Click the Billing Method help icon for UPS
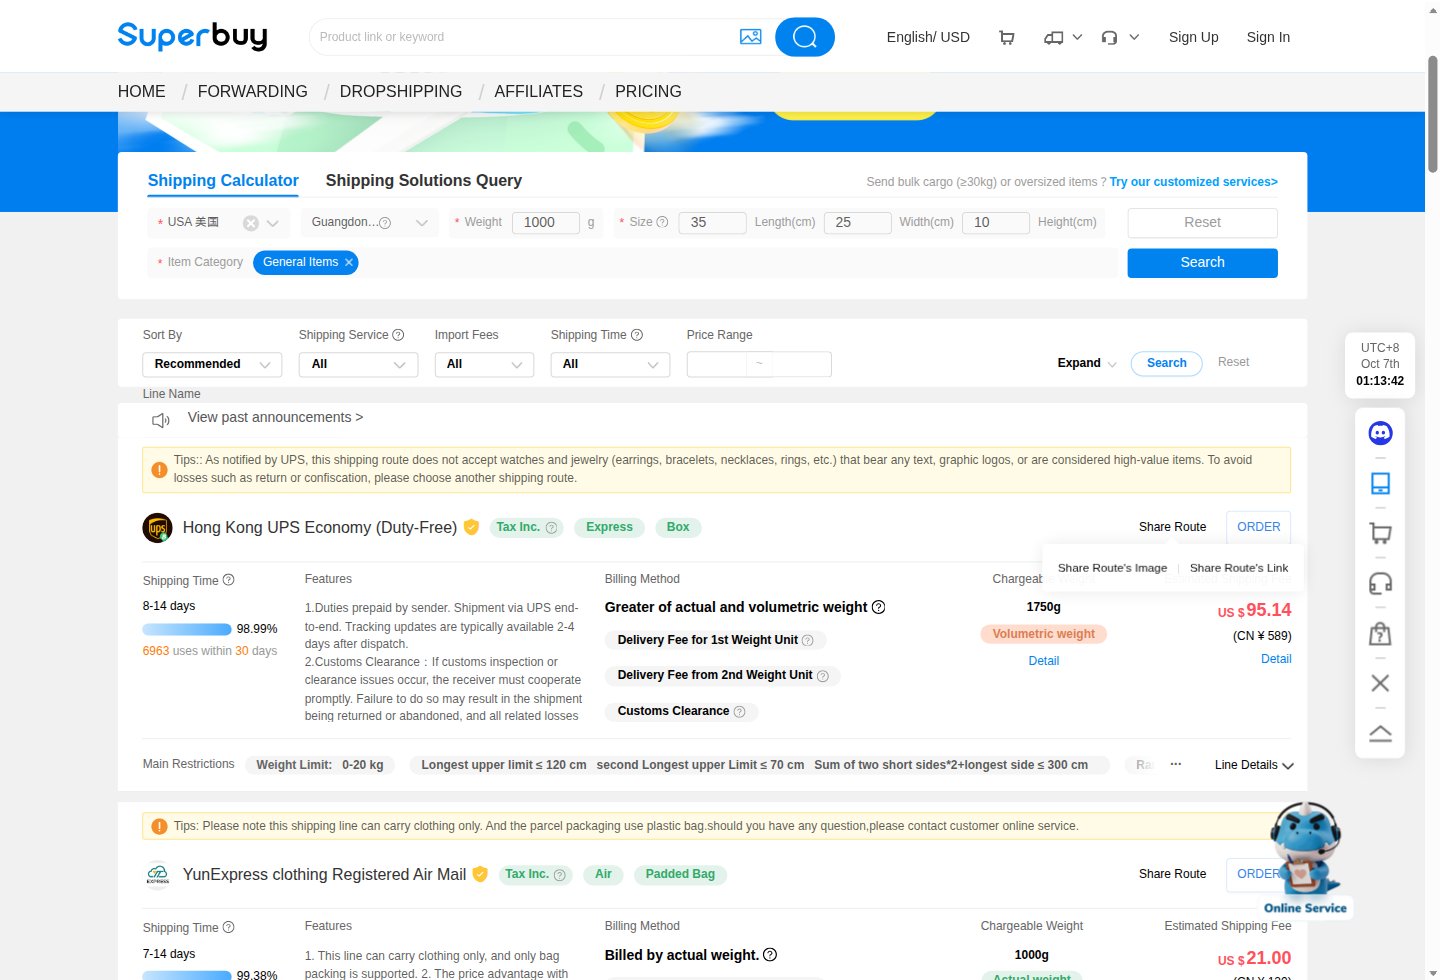Viewport: 1440px width, 980px height. [x=879, y=607]
